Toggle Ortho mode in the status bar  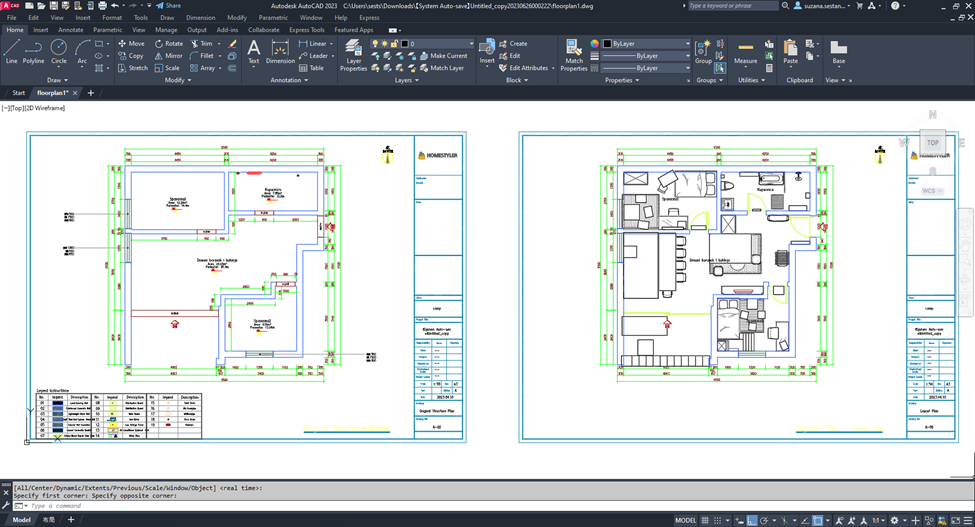click(750, 520)
